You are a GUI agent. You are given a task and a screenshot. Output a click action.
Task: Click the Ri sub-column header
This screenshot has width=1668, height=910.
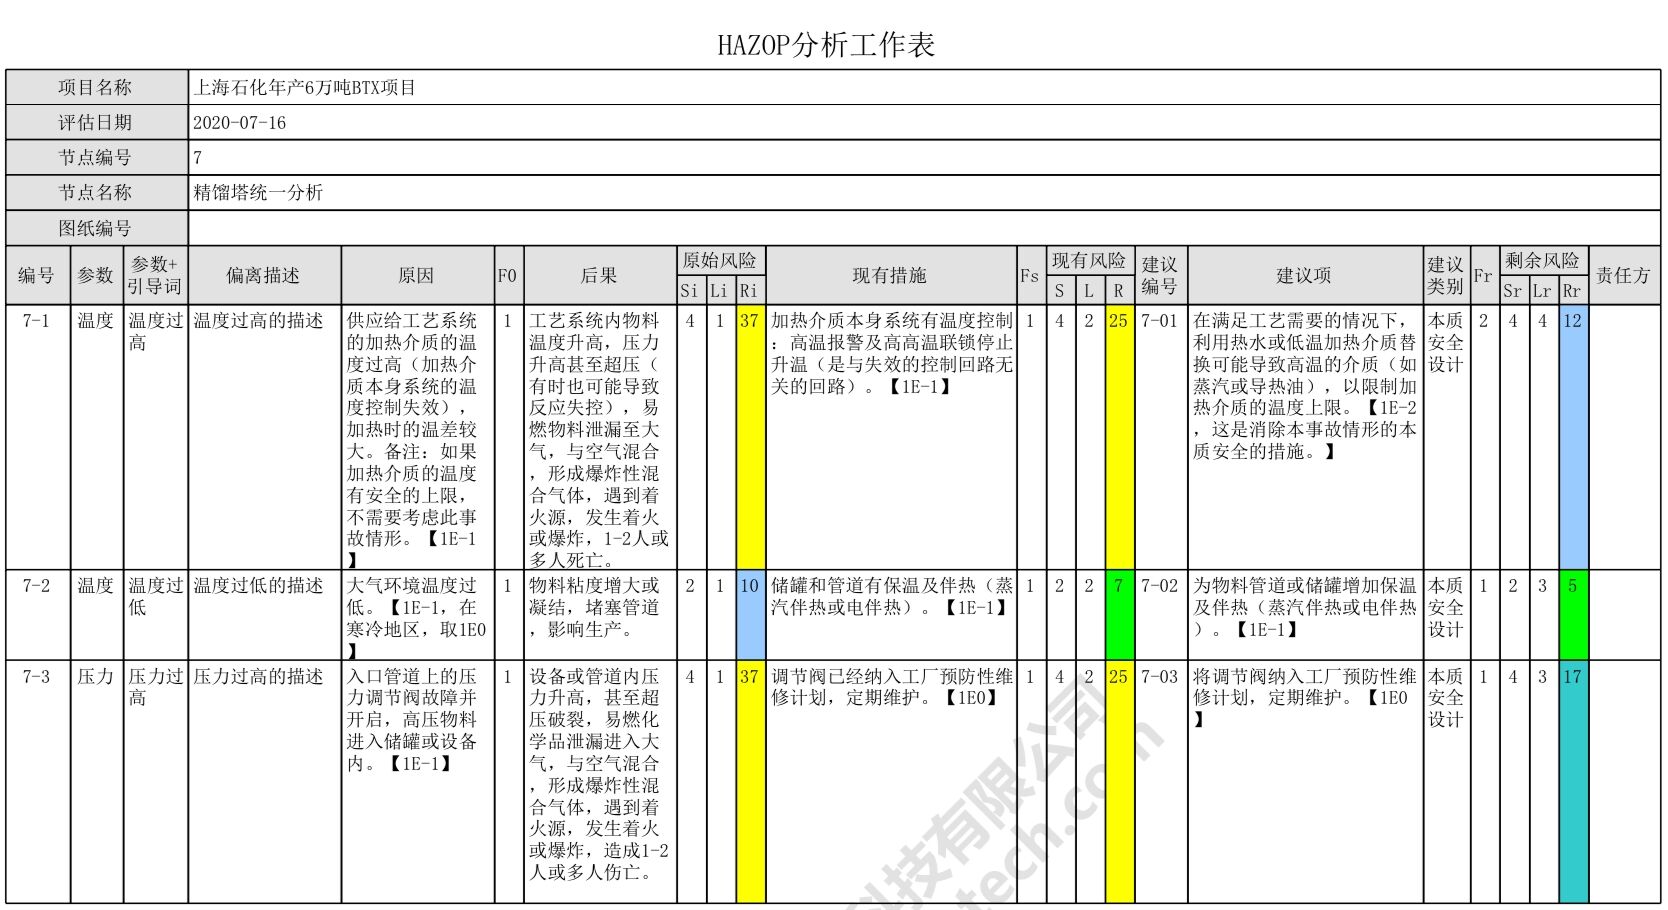pos(749,290)
